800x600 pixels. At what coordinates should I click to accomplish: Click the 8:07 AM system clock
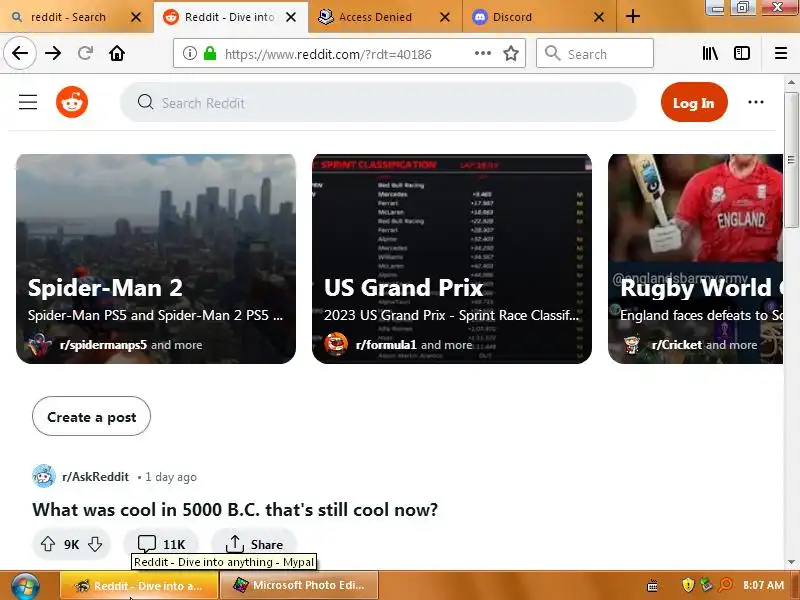coord(763,585)
